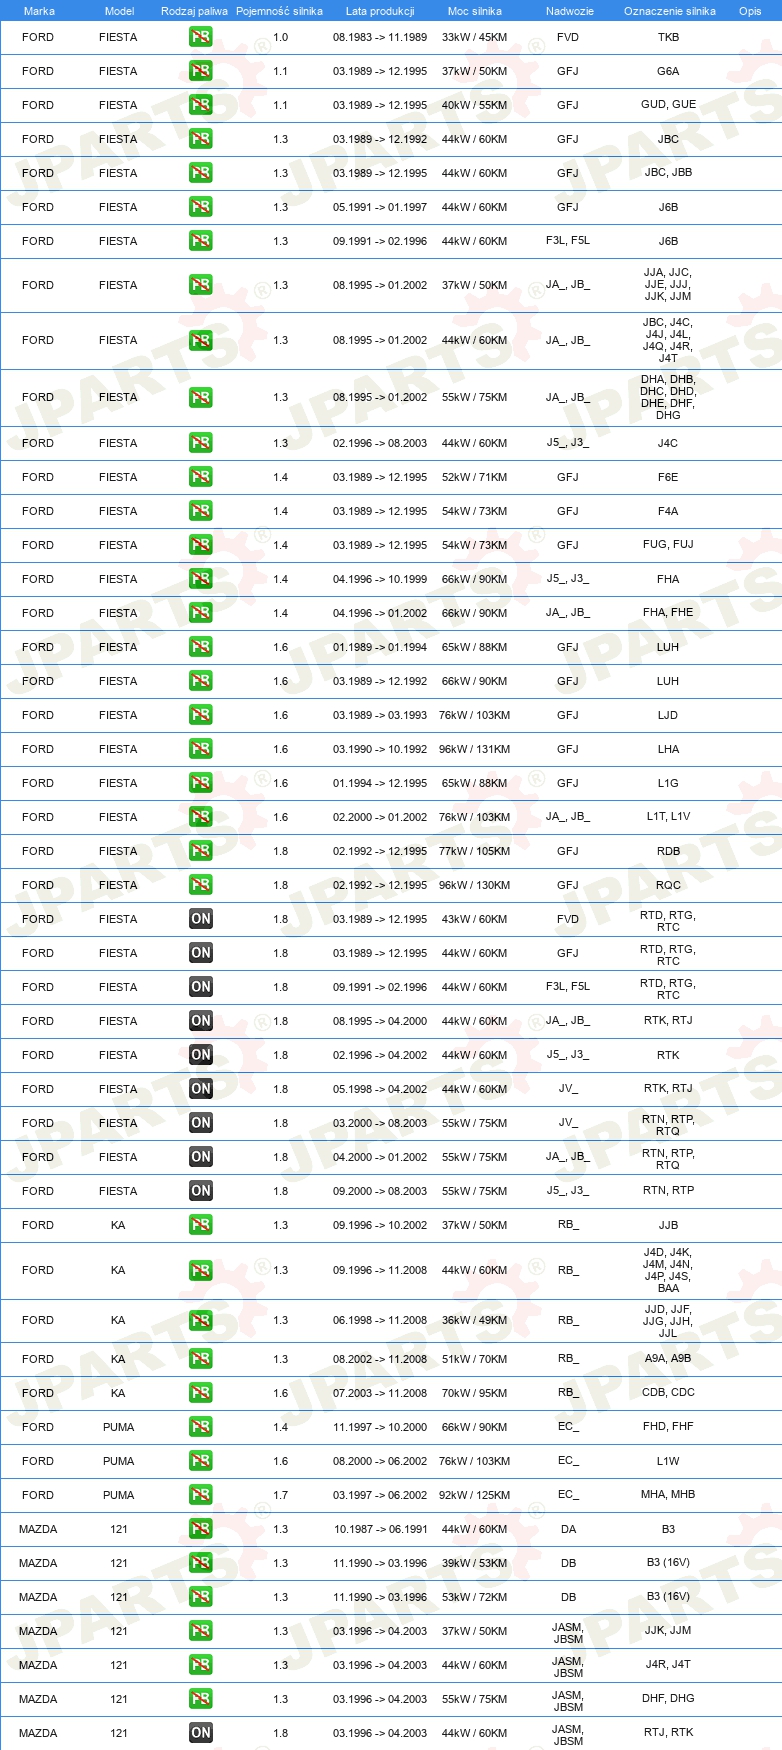This screenshot has height=1750, width=782.
Task: Click the power value 70kW / 95KM
Action: [x=475, y=1393]
